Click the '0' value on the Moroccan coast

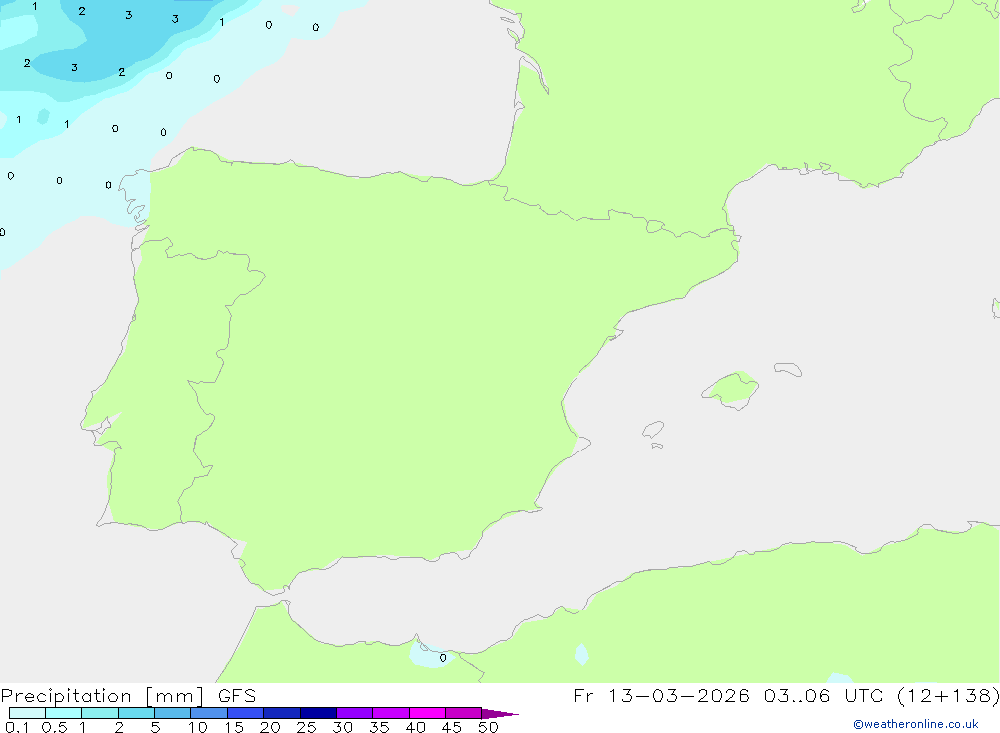point(443,658)
